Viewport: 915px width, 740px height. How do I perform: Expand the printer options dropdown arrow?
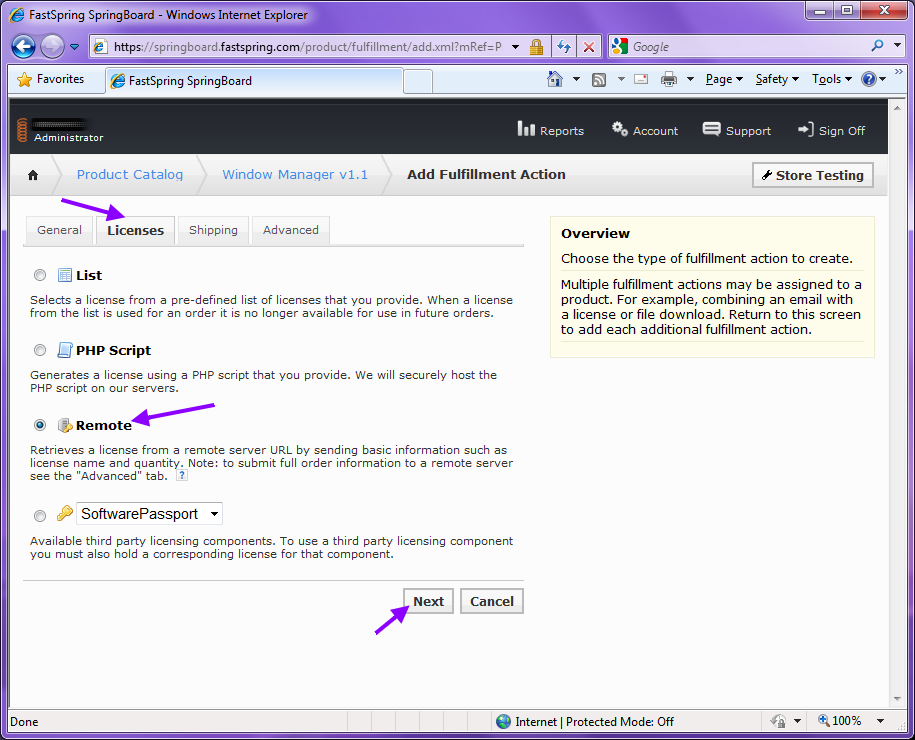(x=690, y=79)
